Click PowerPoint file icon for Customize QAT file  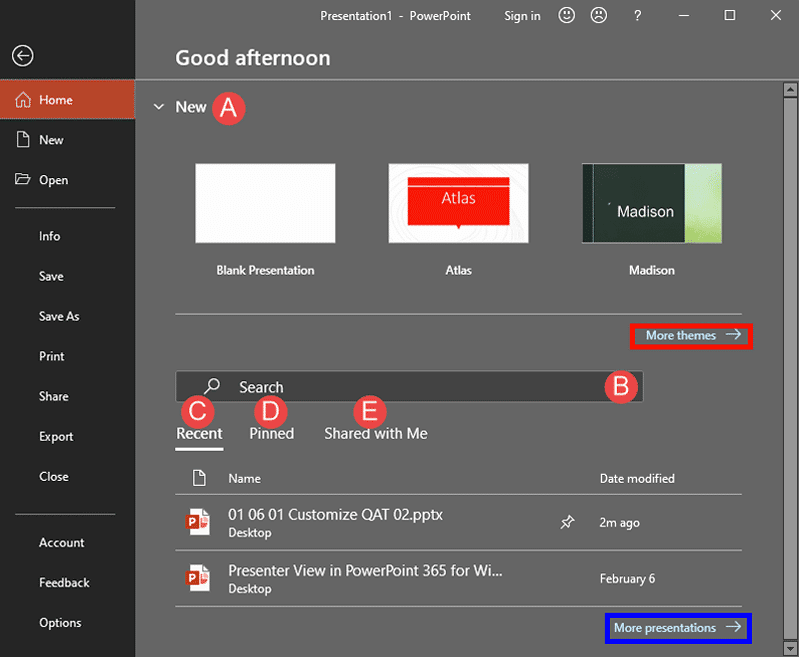[x=198, y=522]
